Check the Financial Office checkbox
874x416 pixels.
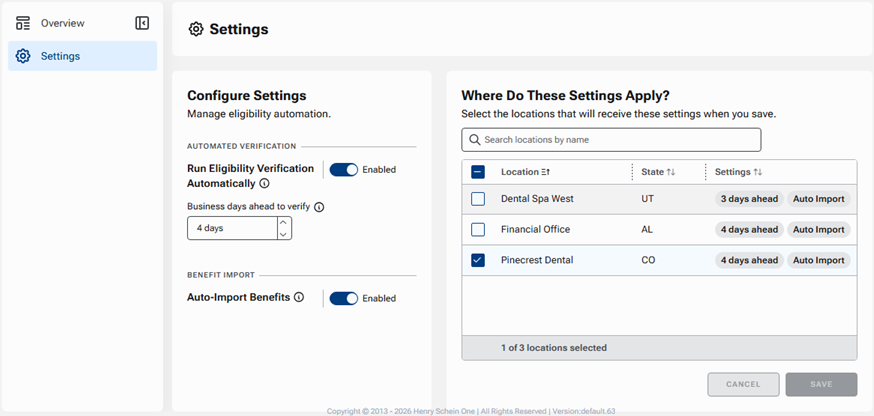(478, 229)
